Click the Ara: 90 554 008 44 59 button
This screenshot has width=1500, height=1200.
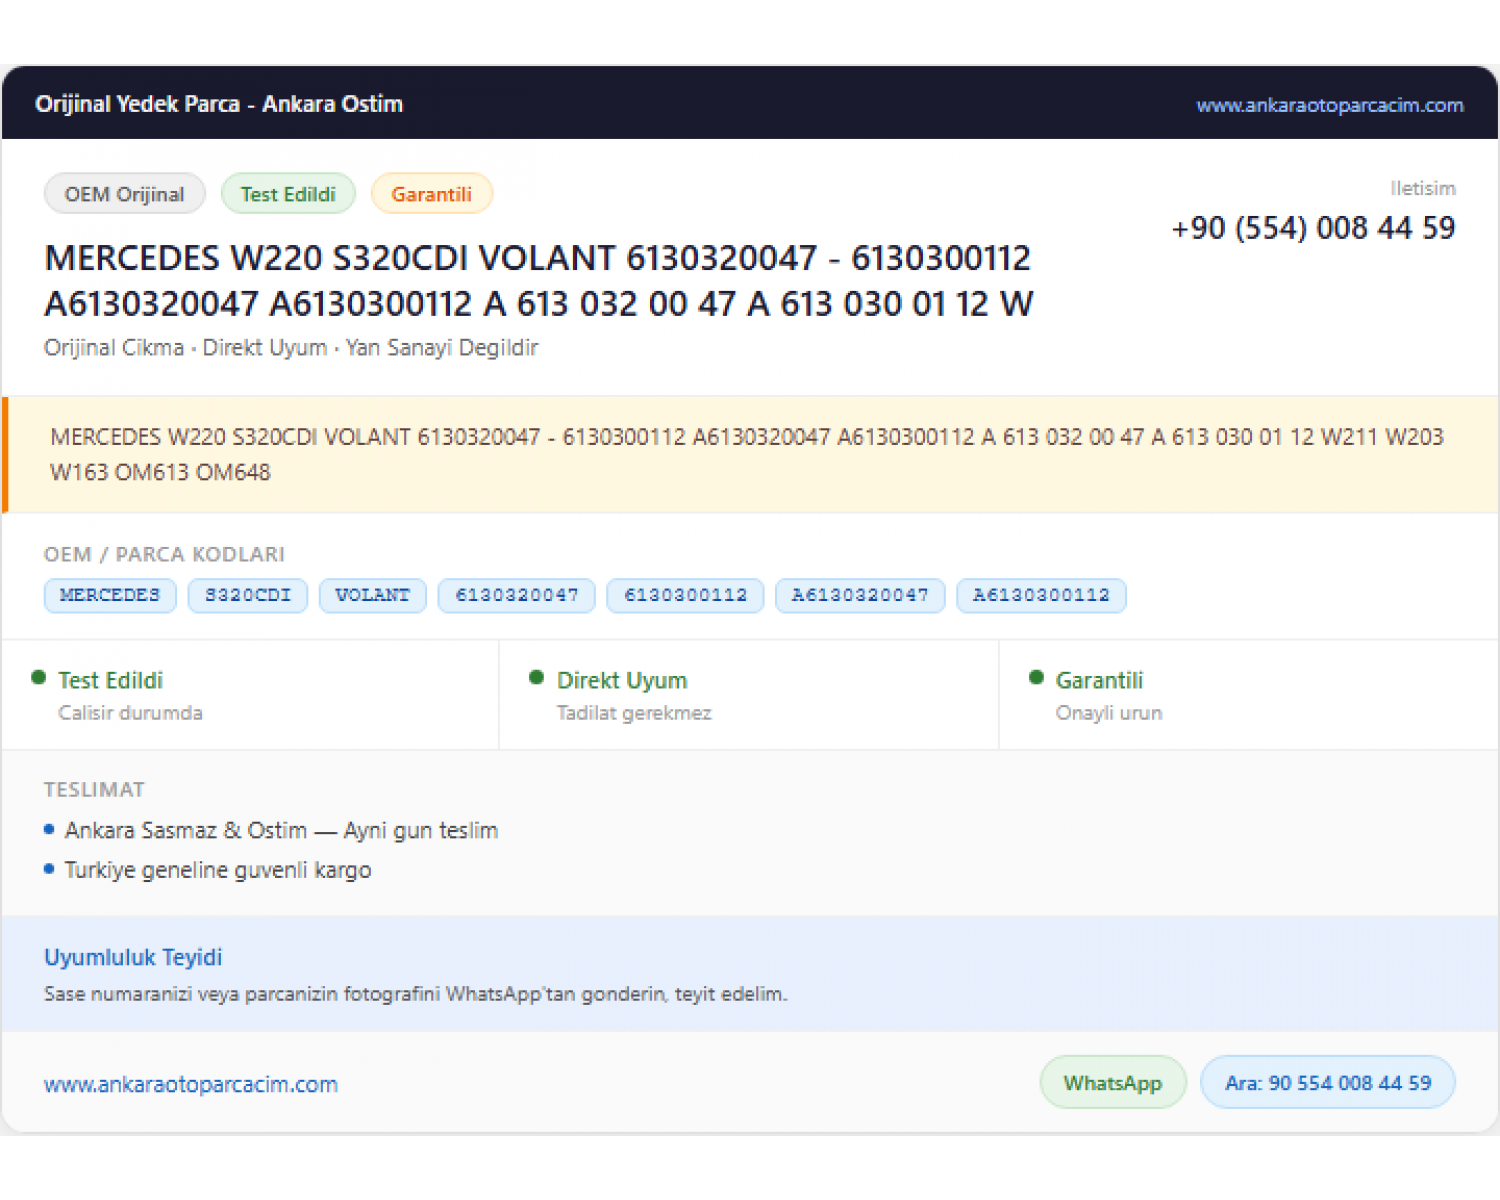click(1328, 1083)
